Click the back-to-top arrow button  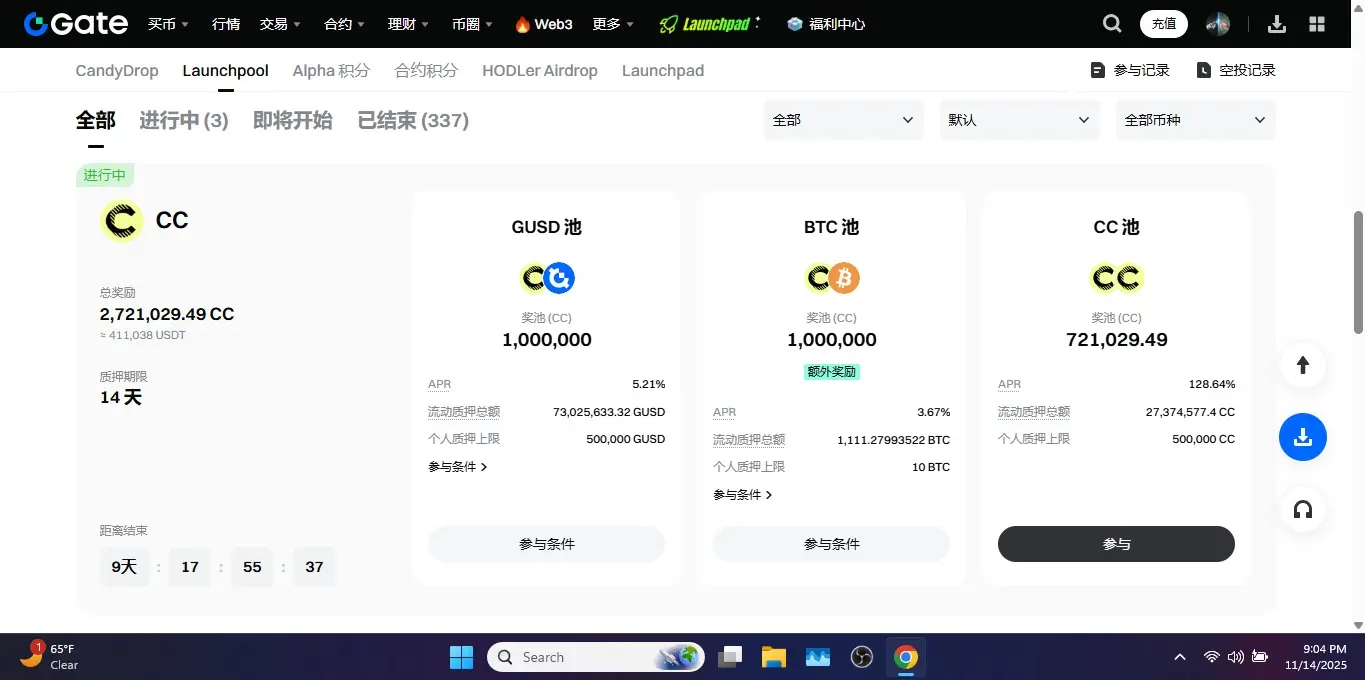(x=1303, y=365)
